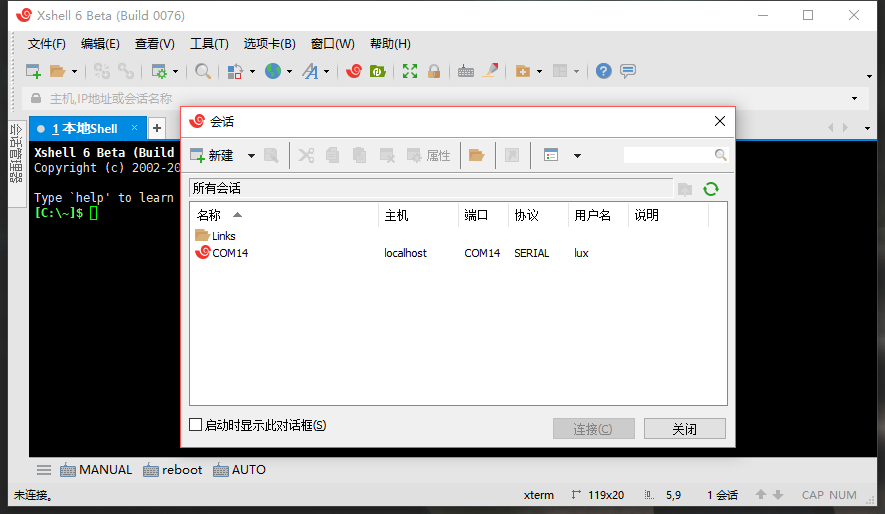Toggle full screen with green arrows icon
The width and height of the screenshot is (885, 514).
(410, 71)
